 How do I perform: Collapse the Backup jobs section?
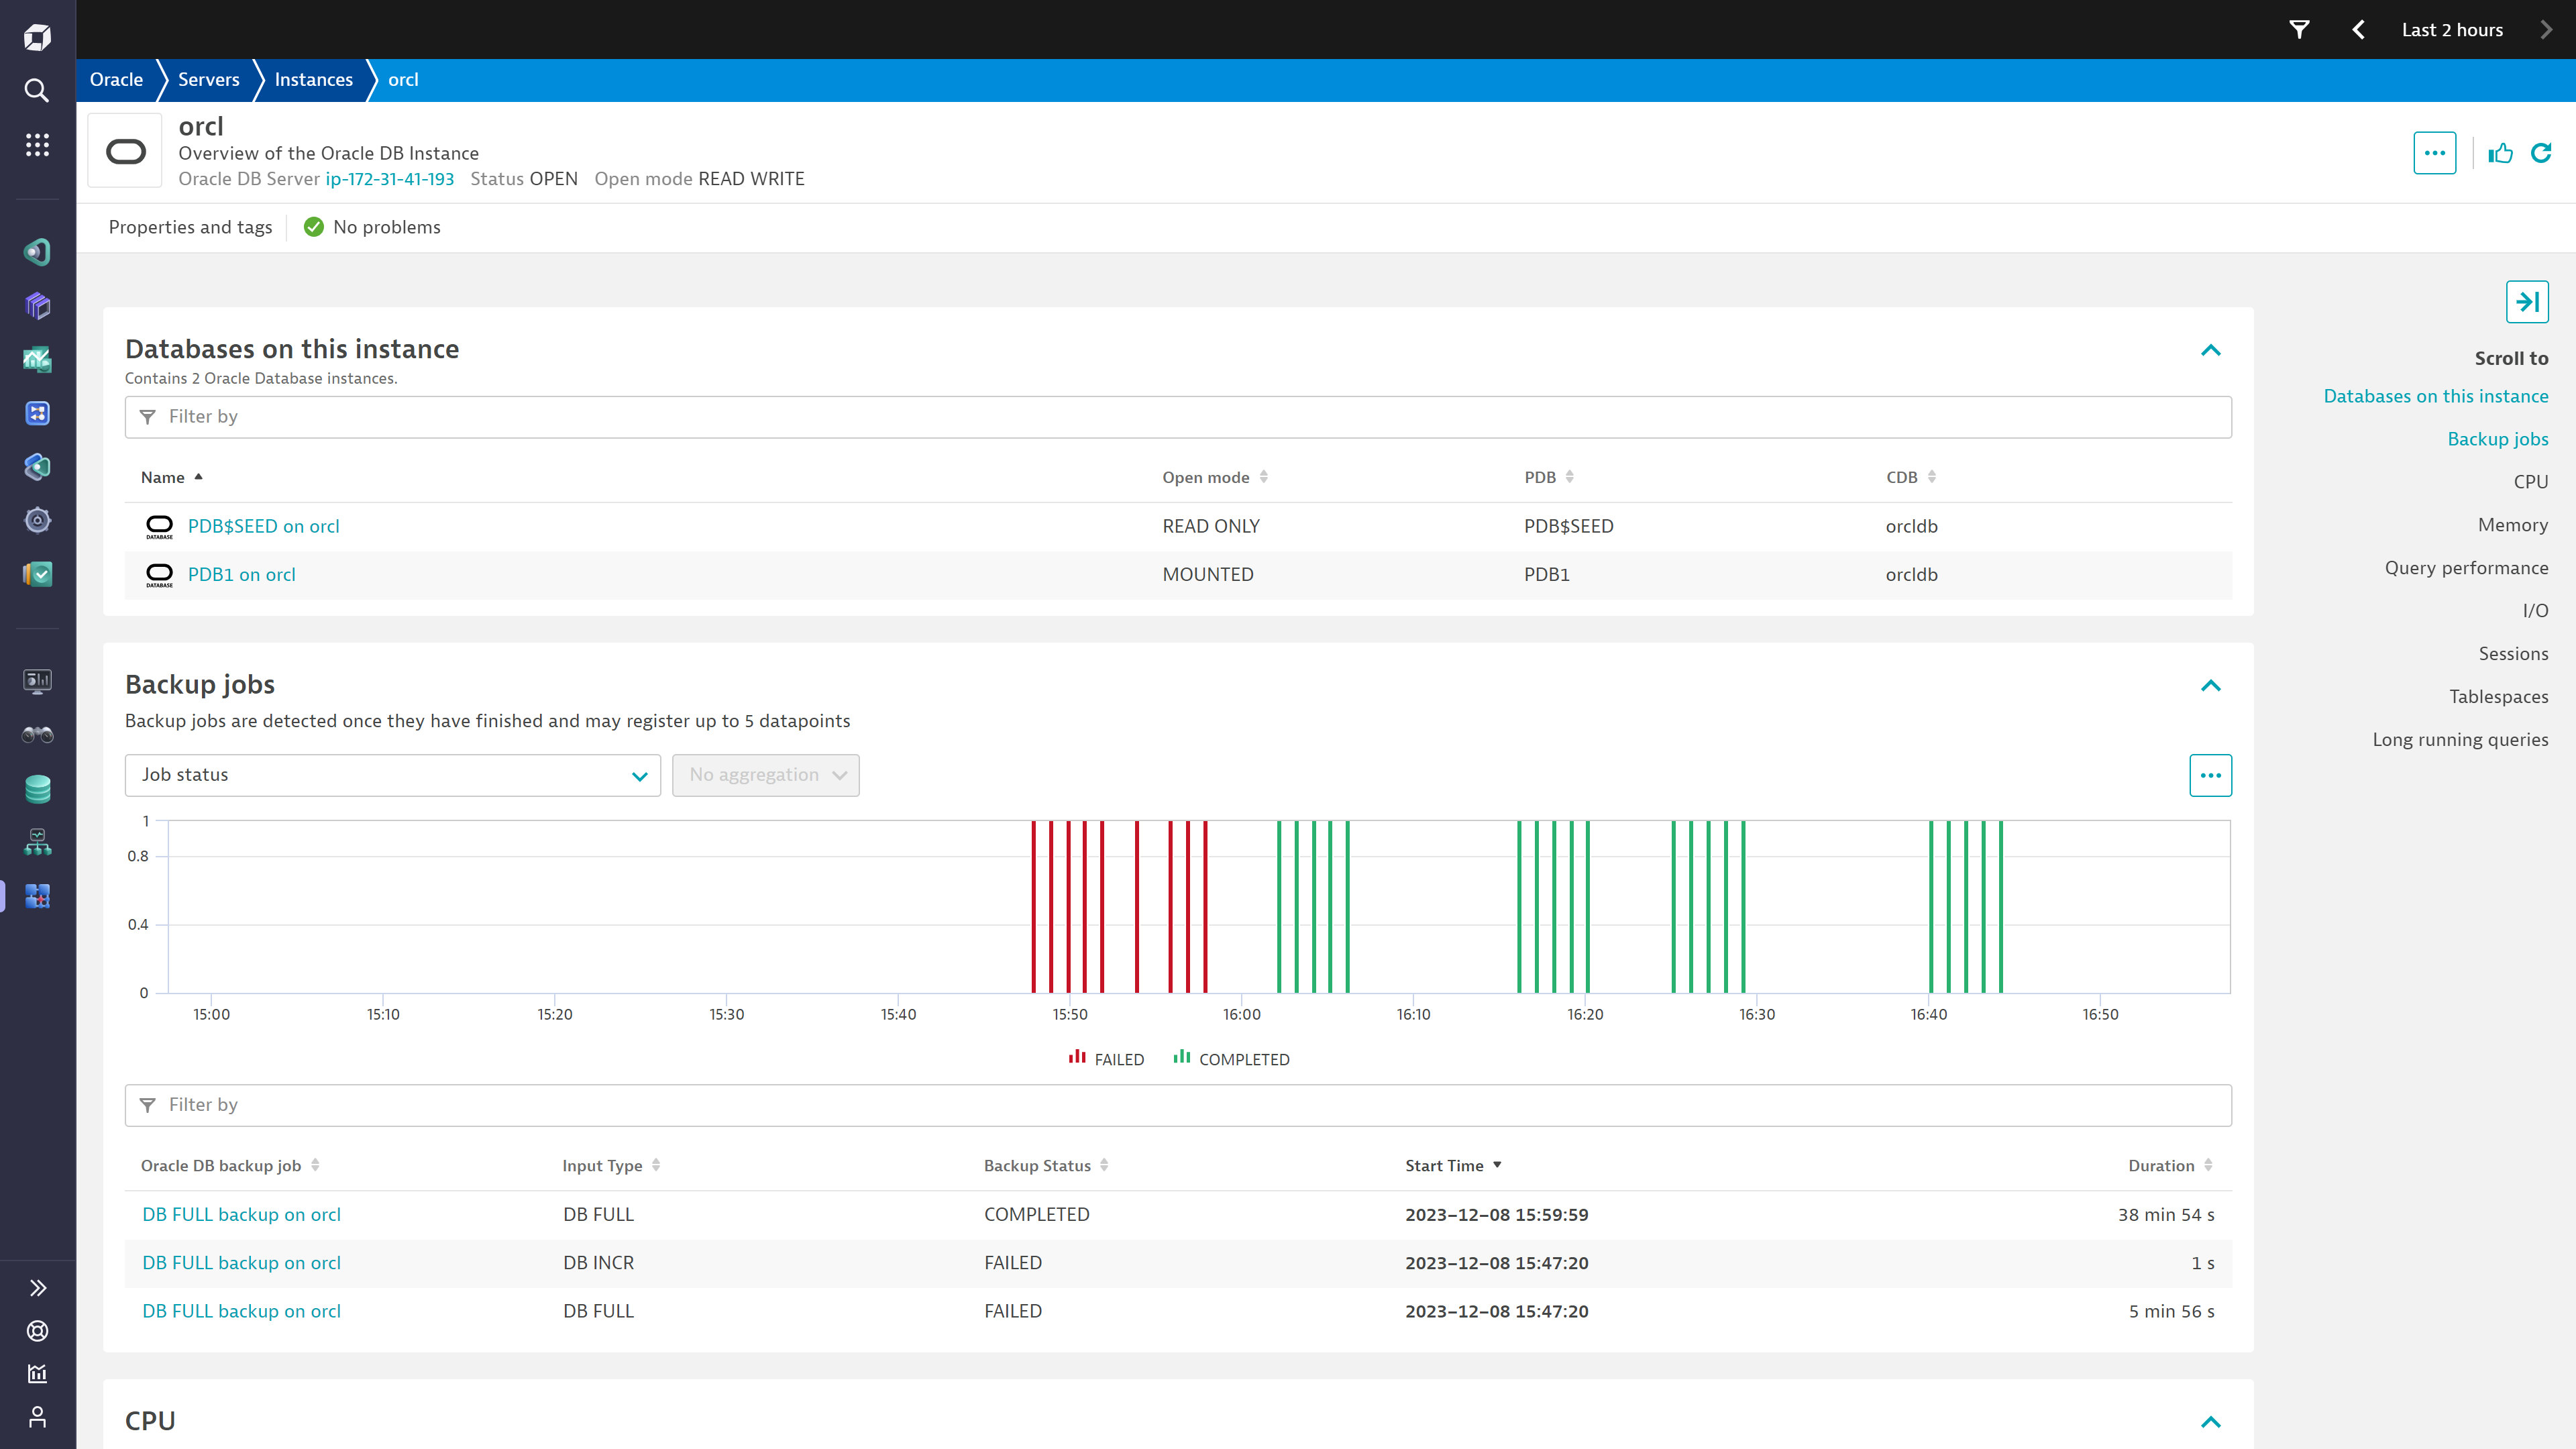coord(2210,685)
